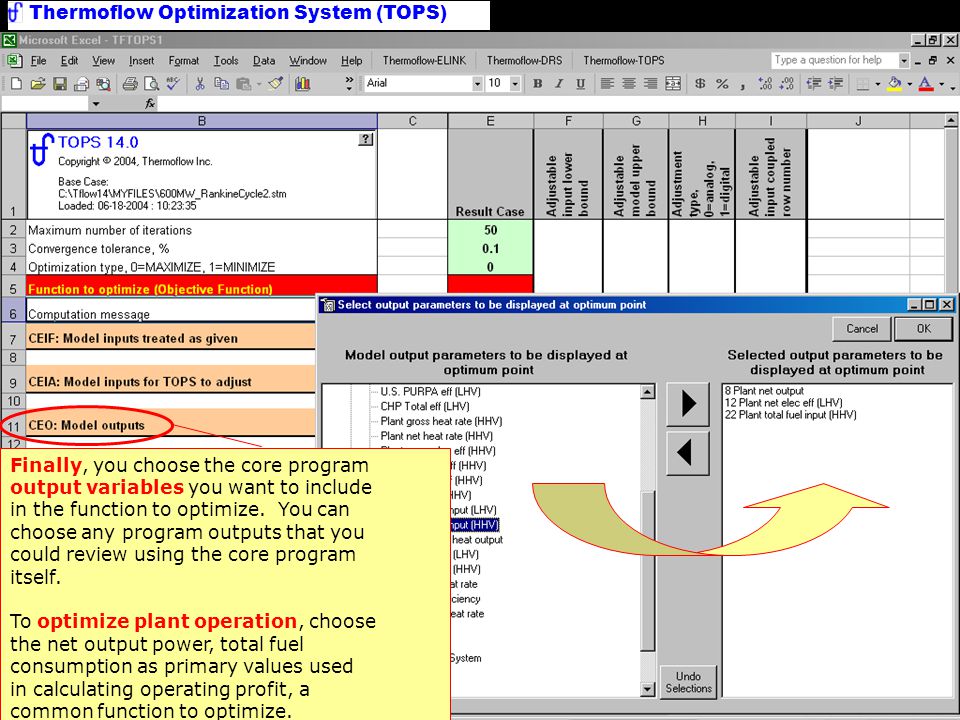Copy selection using the Copy icon
The height and width of the screenshot is (720, 960).
tap(221, 84)
